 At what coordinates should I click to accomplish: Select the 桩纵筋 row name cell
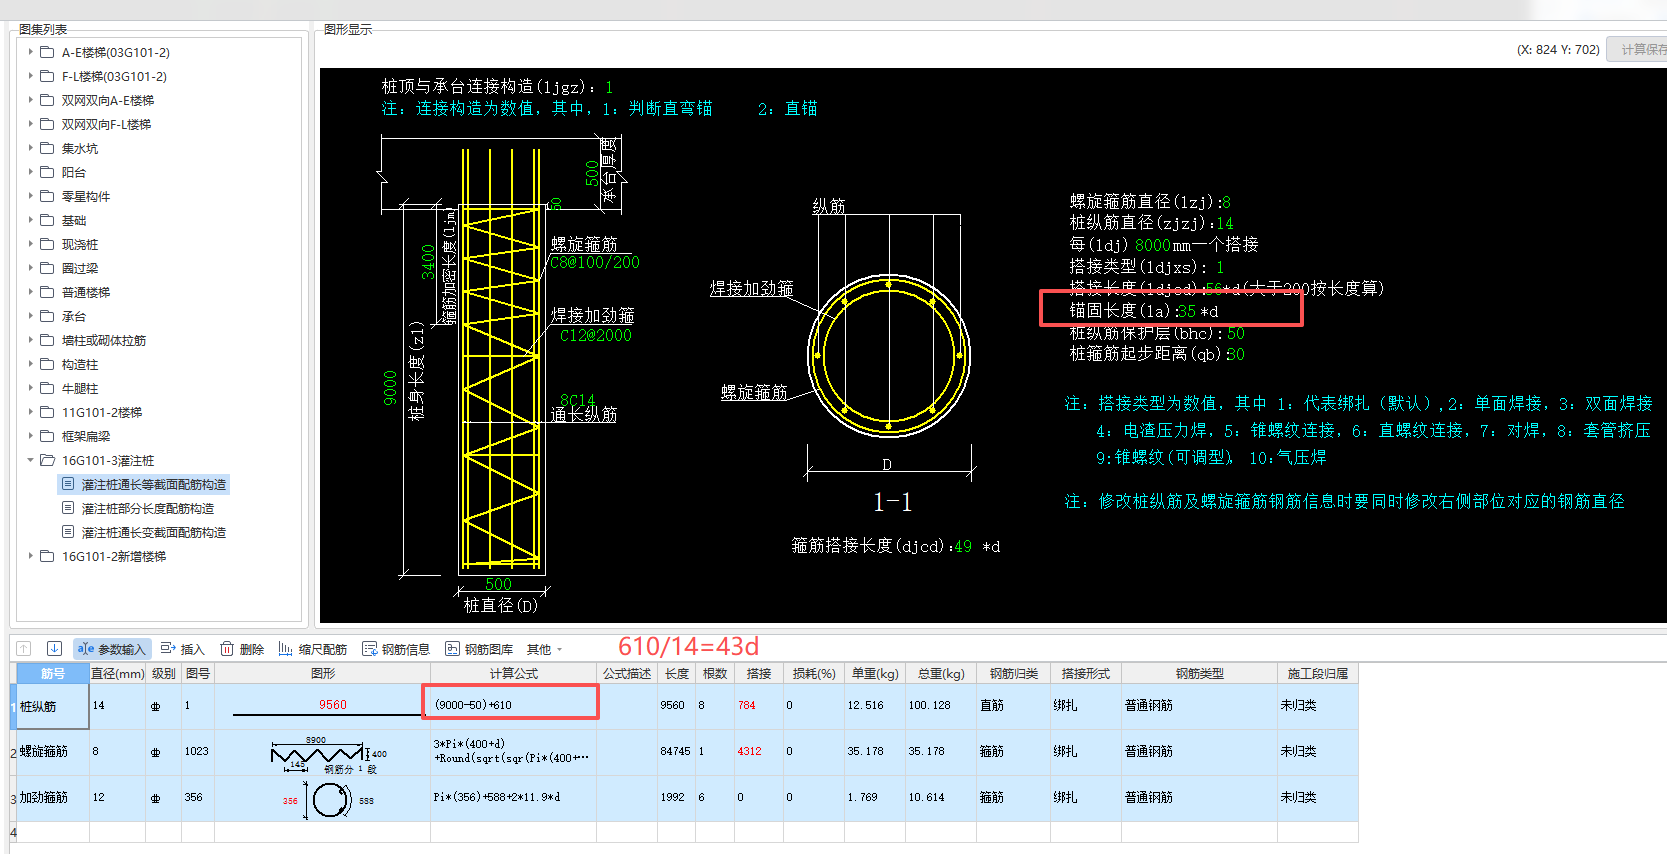click(x=53, y=706)
